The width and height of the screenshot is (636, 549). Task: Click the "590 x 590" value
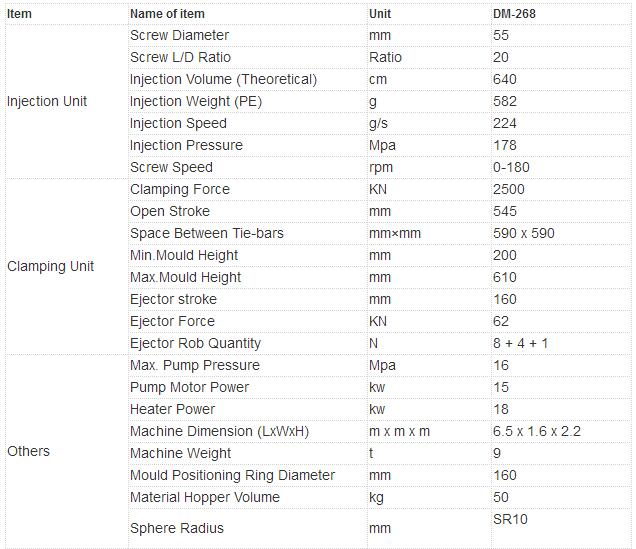pos(524,233)
